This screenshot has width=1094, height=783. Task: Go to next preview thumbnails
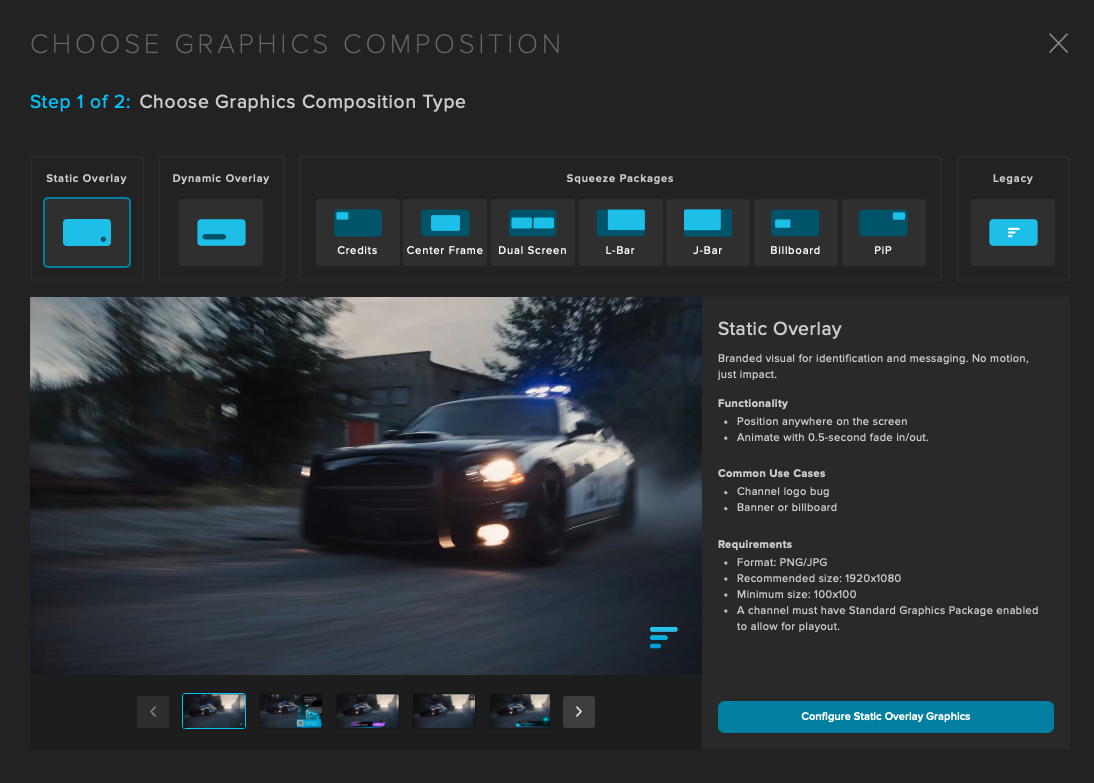579,712
